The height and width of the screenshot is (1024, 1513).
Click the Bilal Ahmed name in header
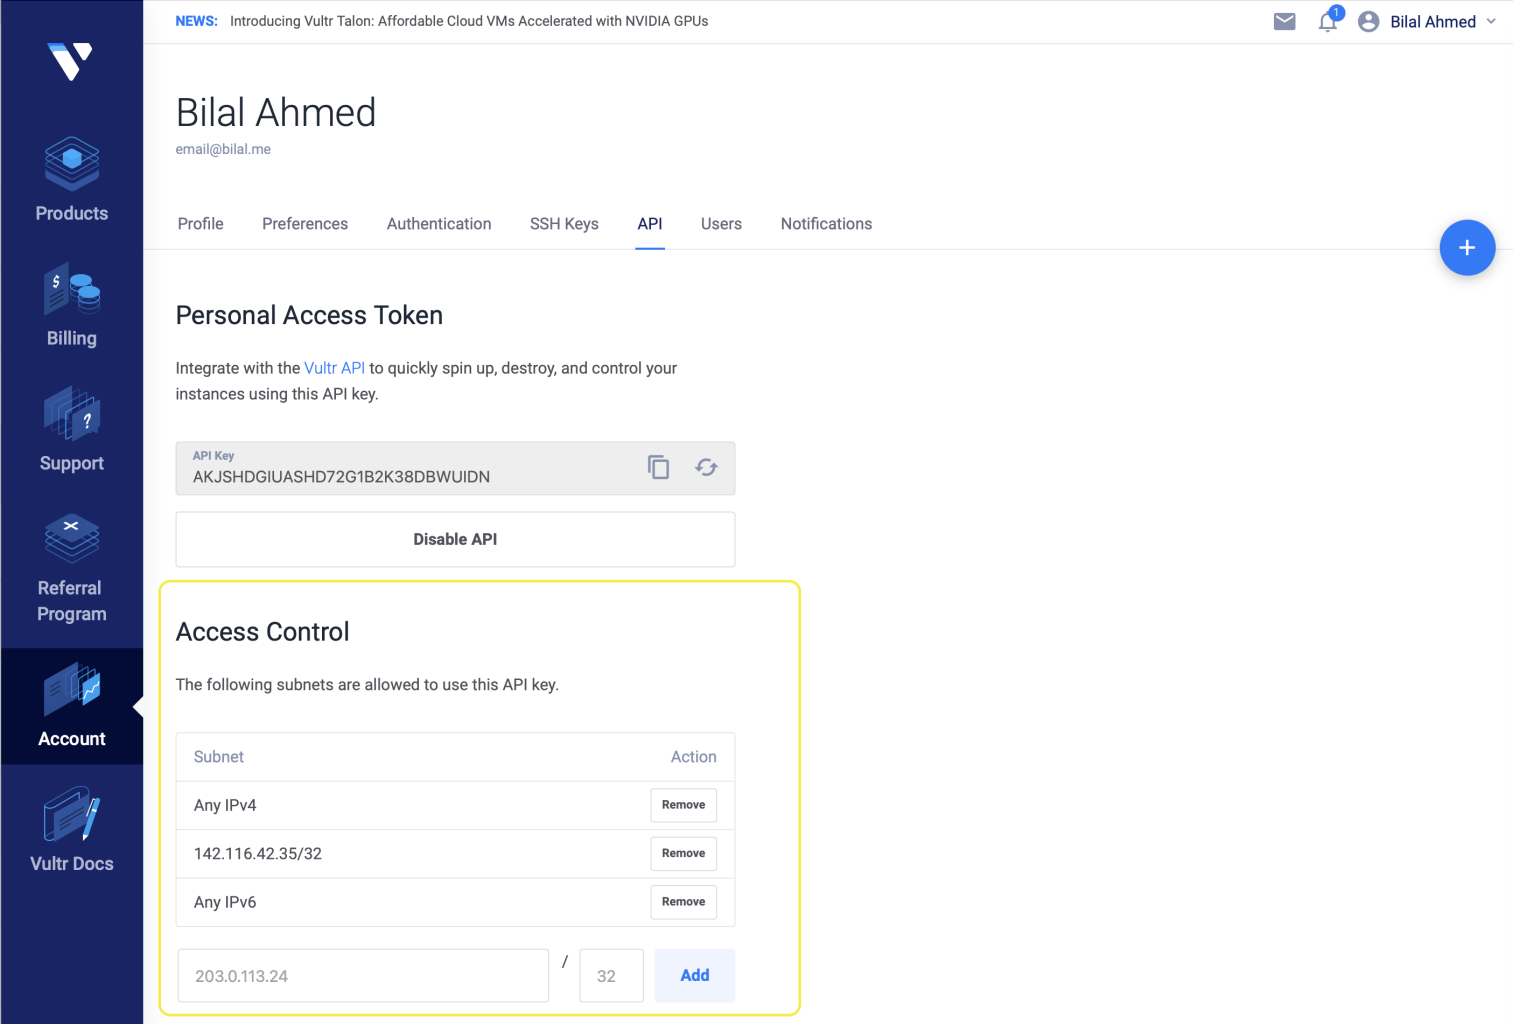[1433, 22]
